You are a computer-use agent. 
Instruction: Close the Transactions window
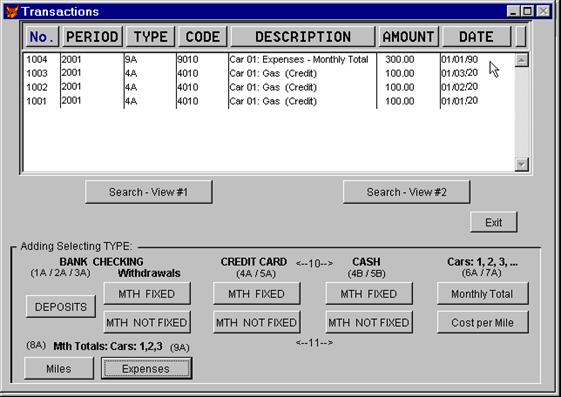point(544,11)
